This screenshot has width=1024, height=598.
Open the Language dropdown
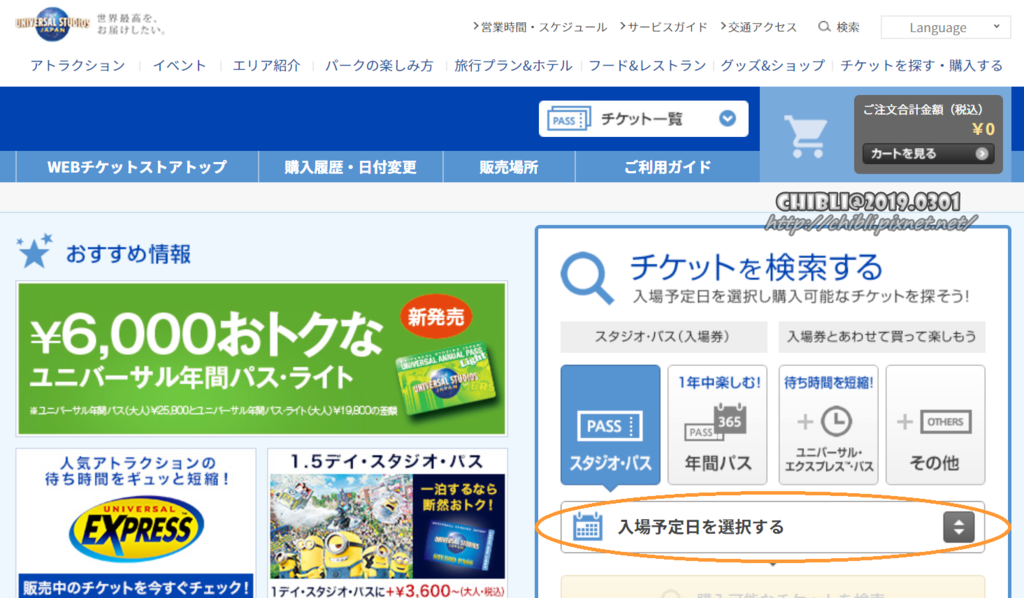pyautogui.click(x=945, y=27)
